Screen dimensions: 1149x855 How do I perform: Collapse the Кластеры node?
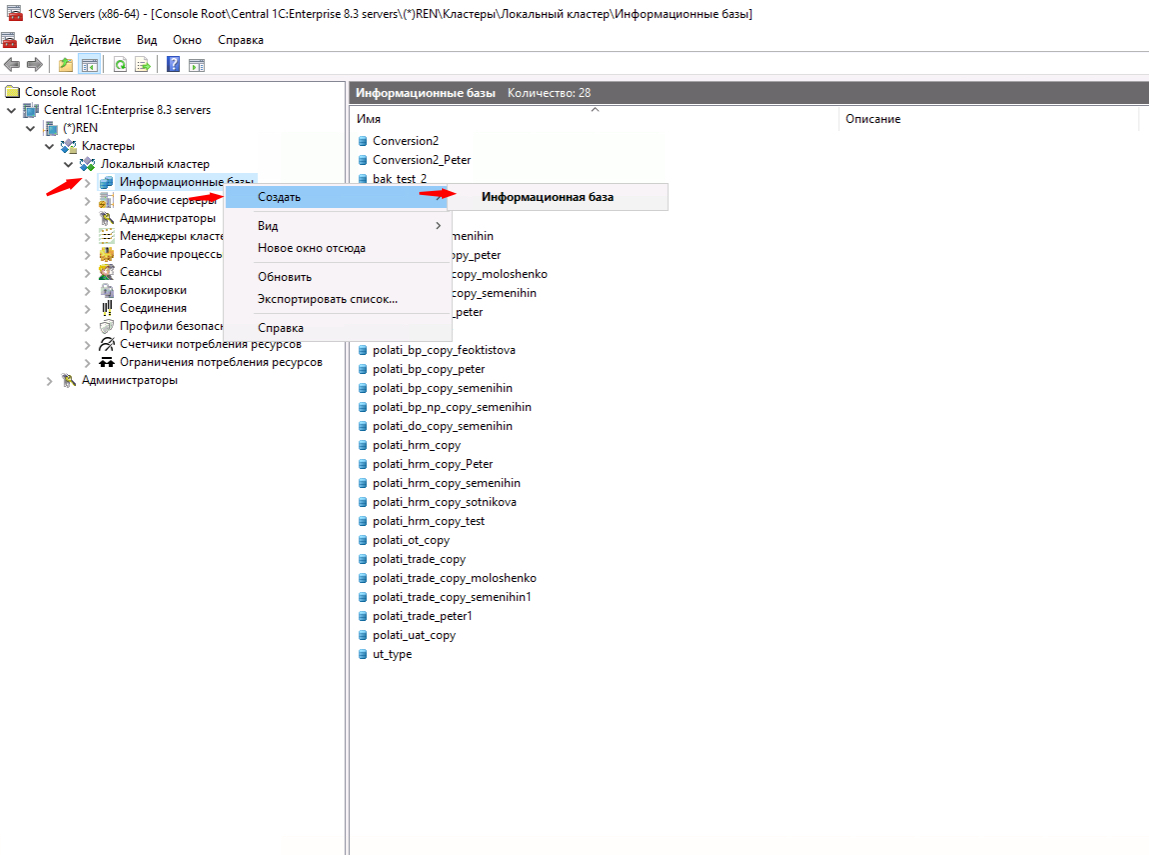(49, 146)
